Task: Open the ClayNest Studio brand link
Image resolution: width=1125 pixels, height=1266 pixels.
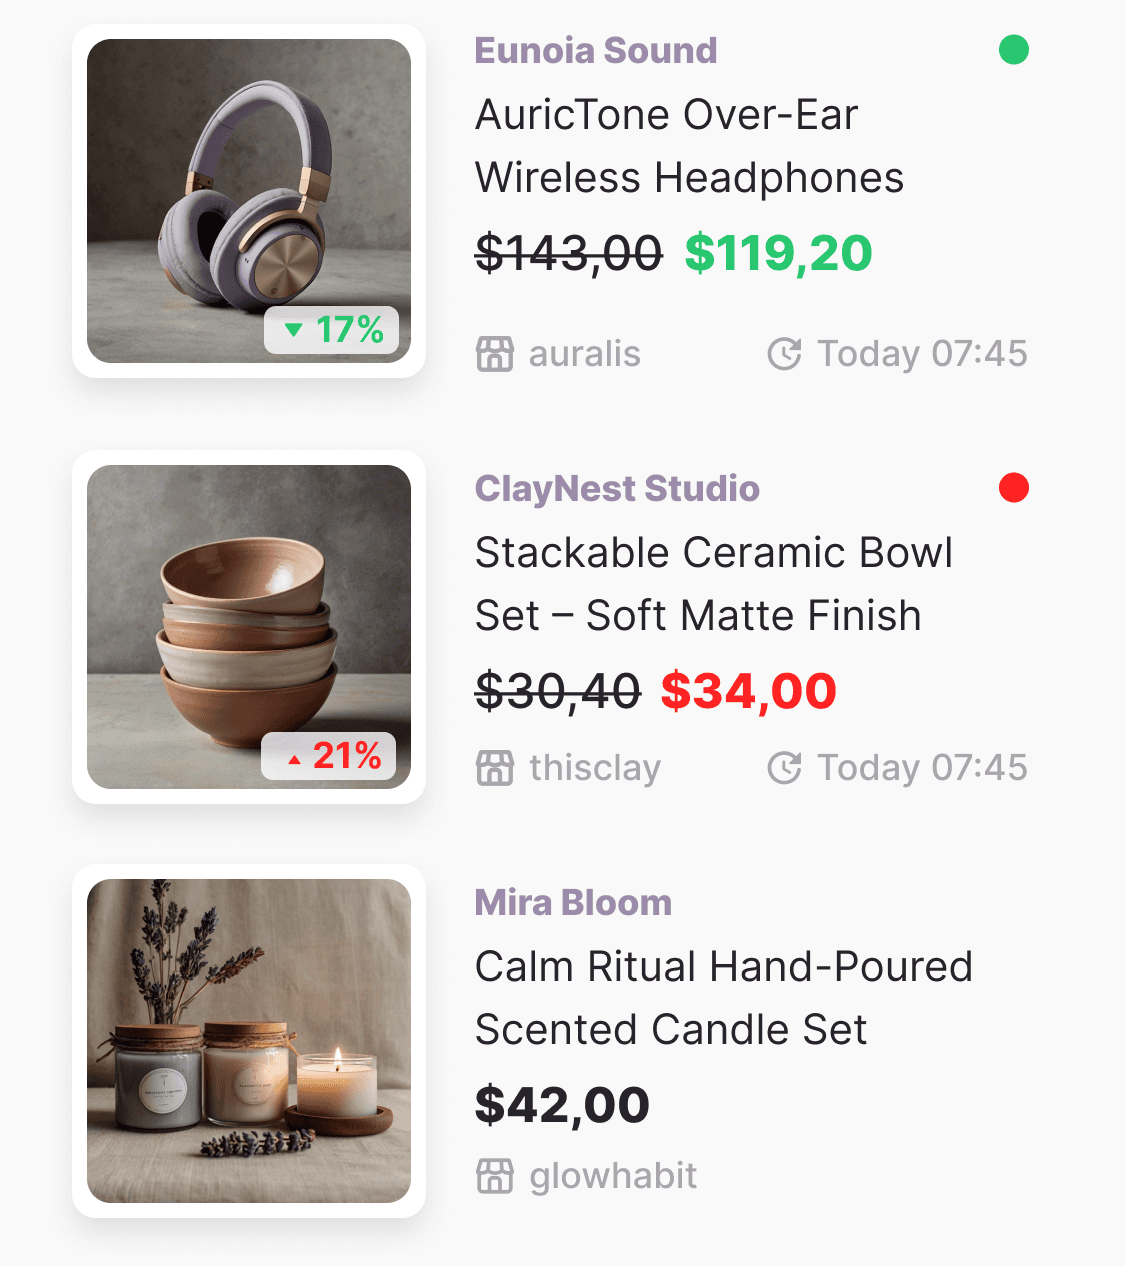Action: pos(617,488)
